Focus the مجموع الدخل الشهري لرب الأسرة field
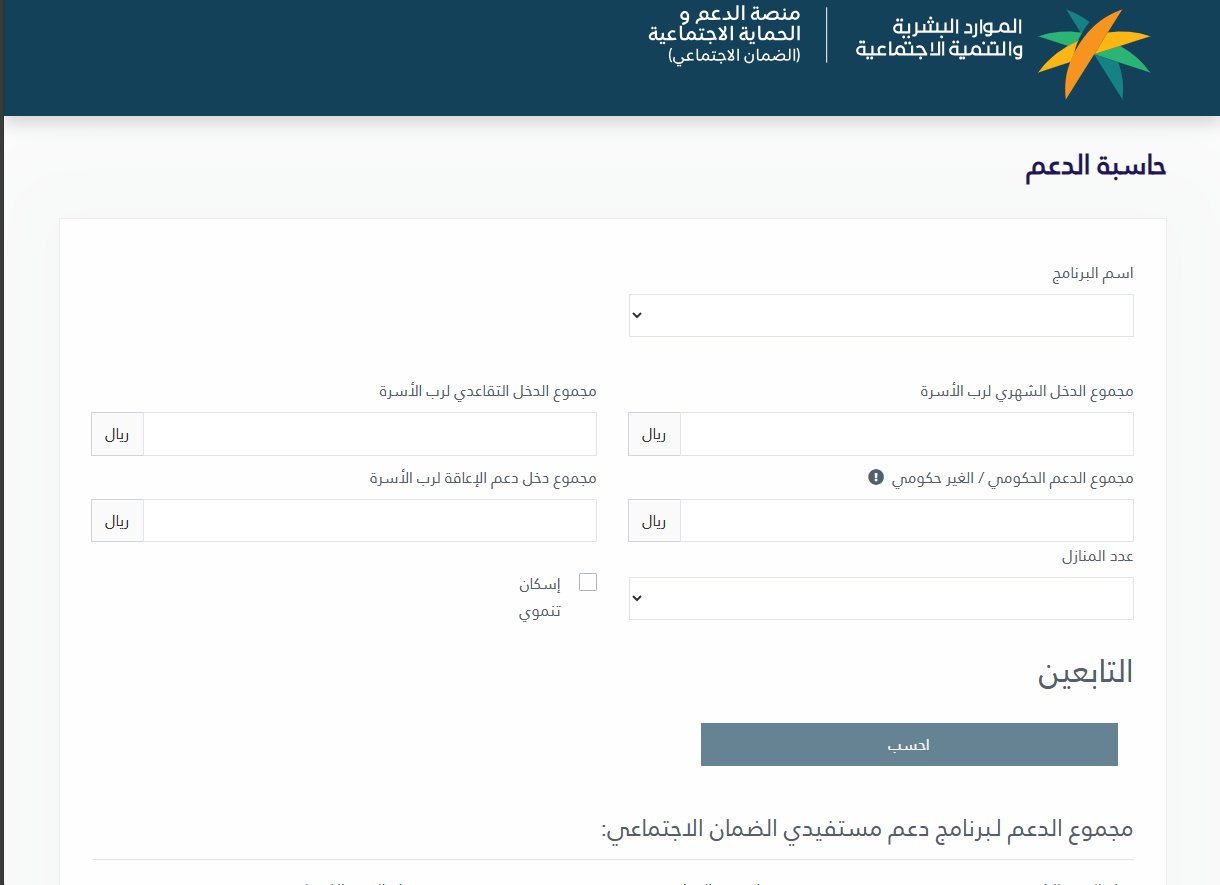Image resolution: width=1220 pixels, height=885 pixels. point(906,434)
